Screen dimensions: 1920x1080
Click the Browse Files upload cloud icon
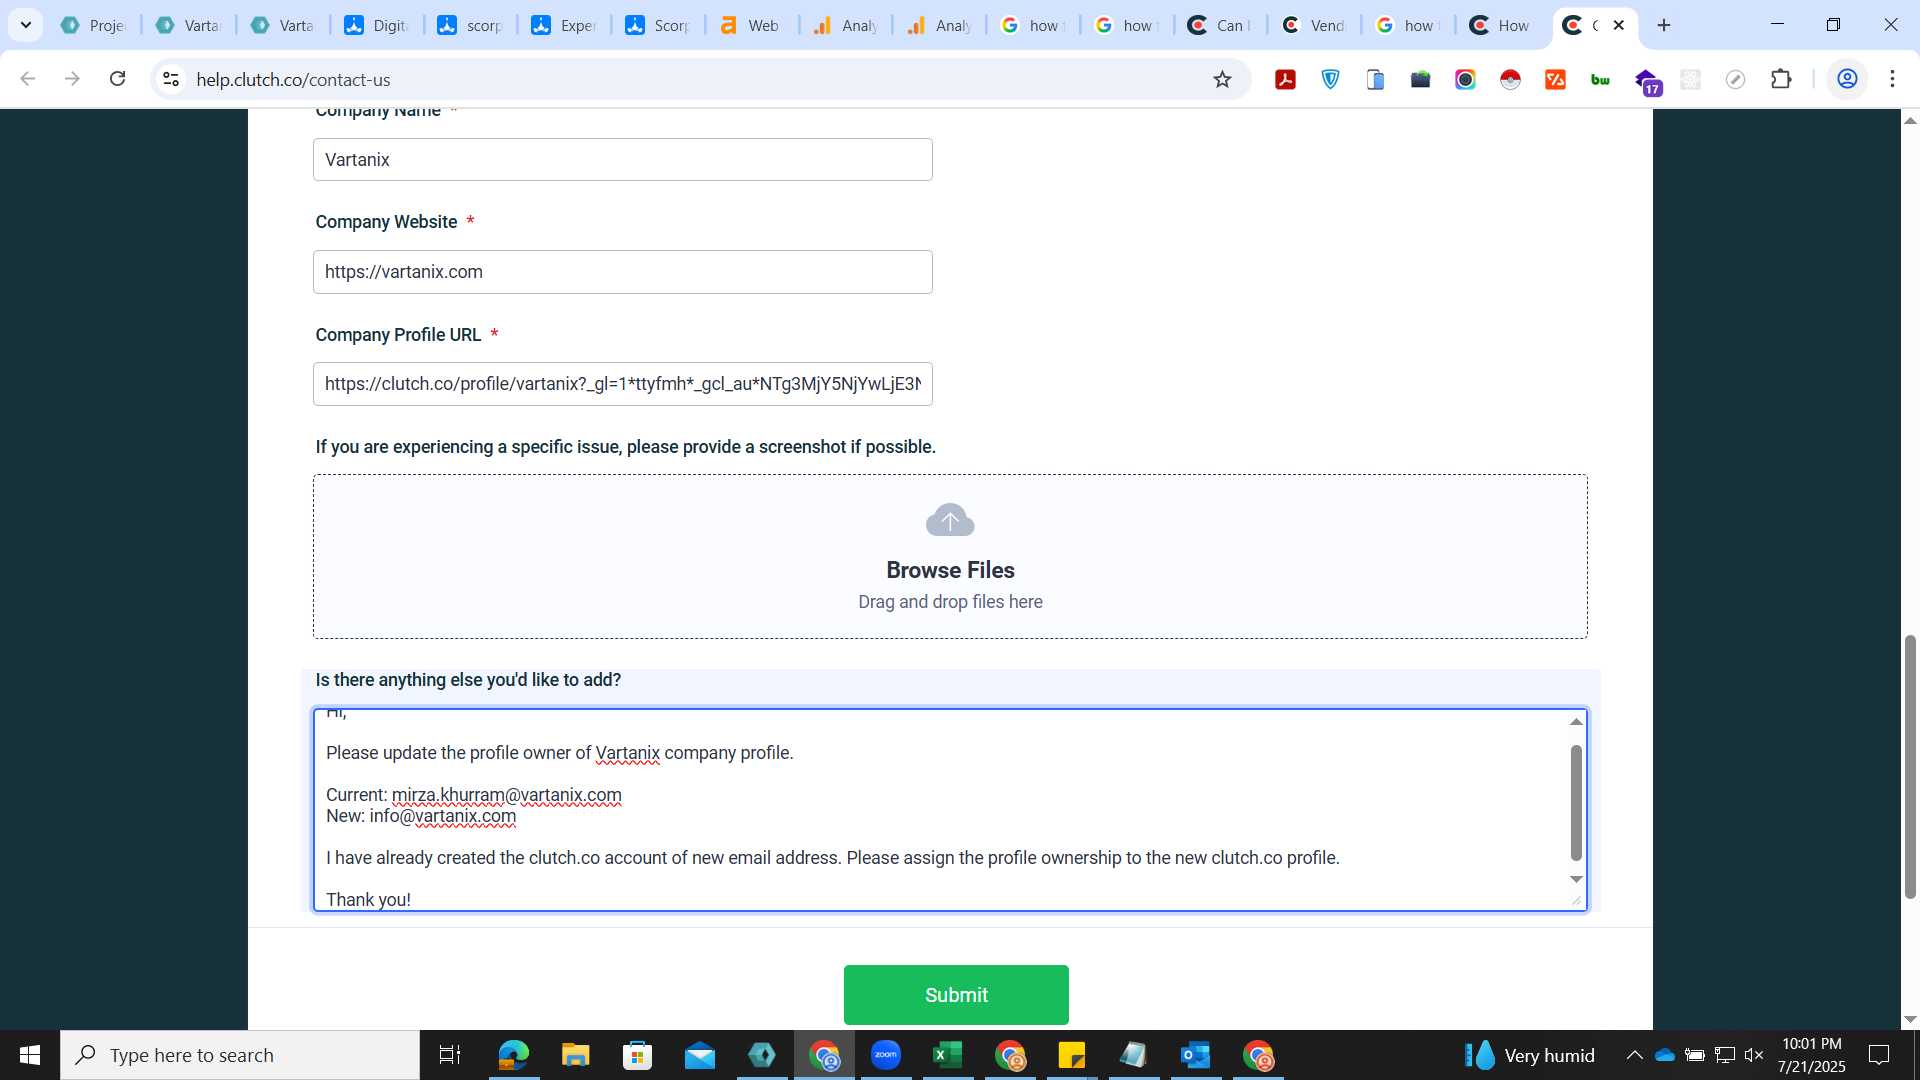click(950, 520)
